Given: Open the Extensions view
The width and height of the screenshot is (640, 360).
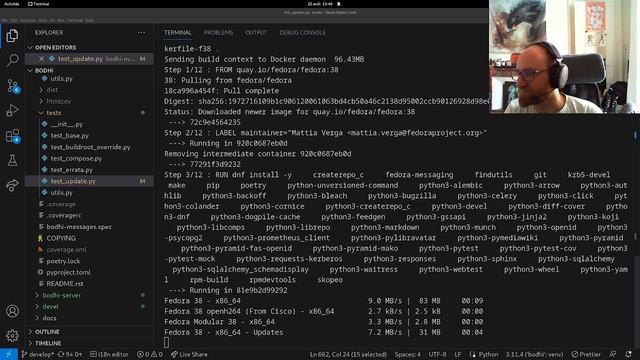Looking at the screenshot, I should click(12, 136).
